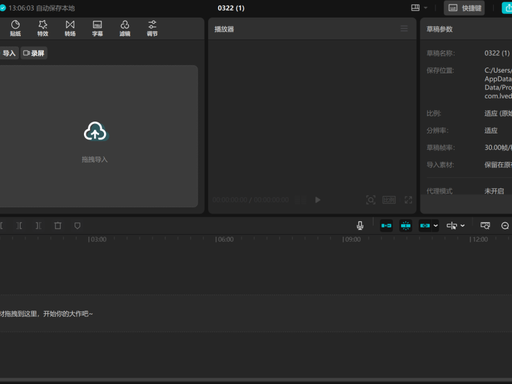Click the 代理模式 value 未开启

pos(494,191)
